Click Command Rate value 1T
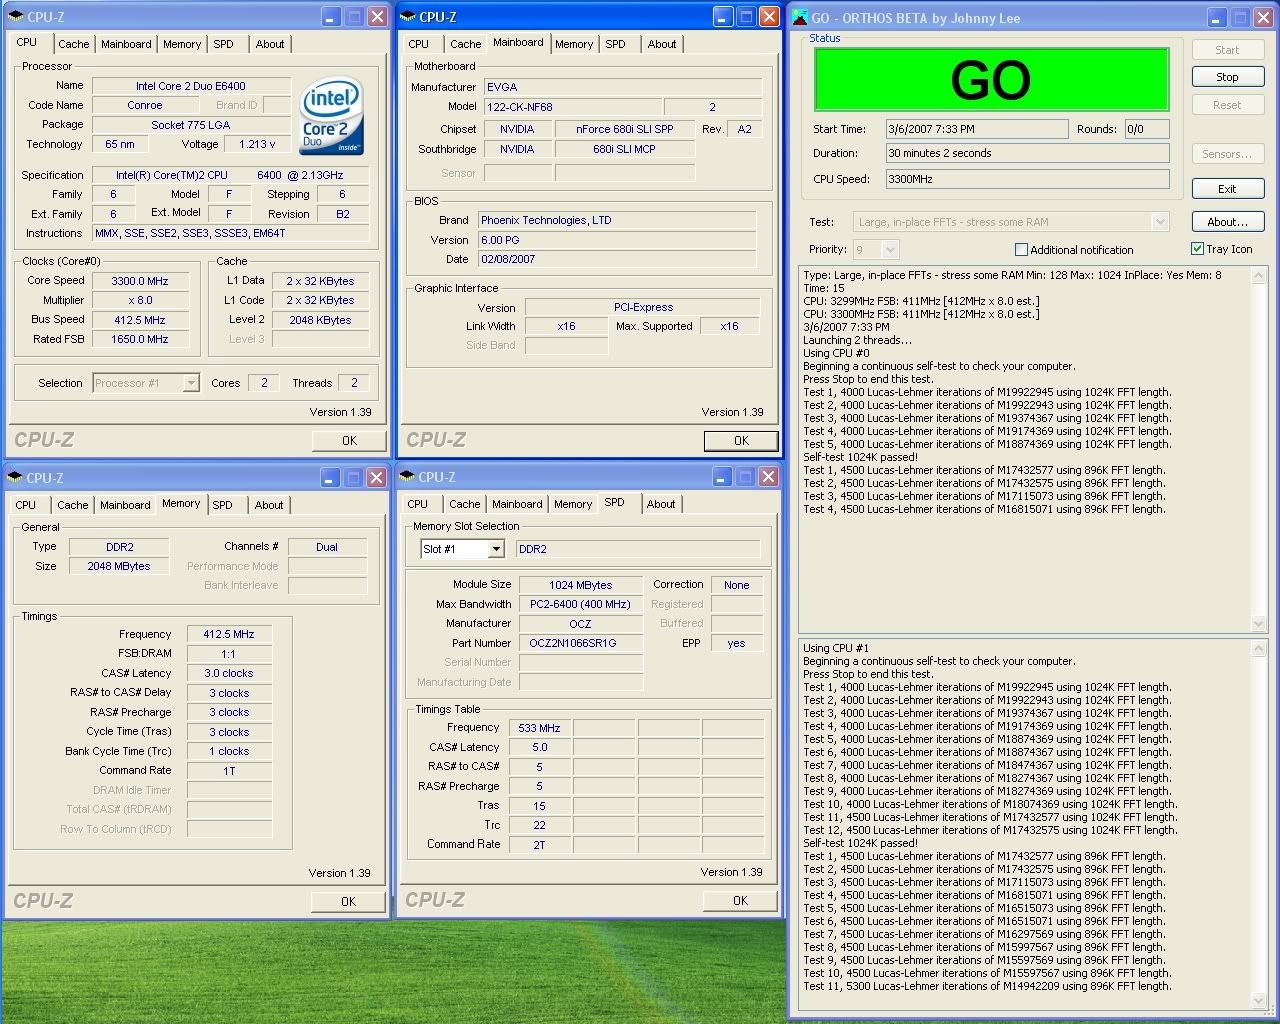 pos(229,771)
